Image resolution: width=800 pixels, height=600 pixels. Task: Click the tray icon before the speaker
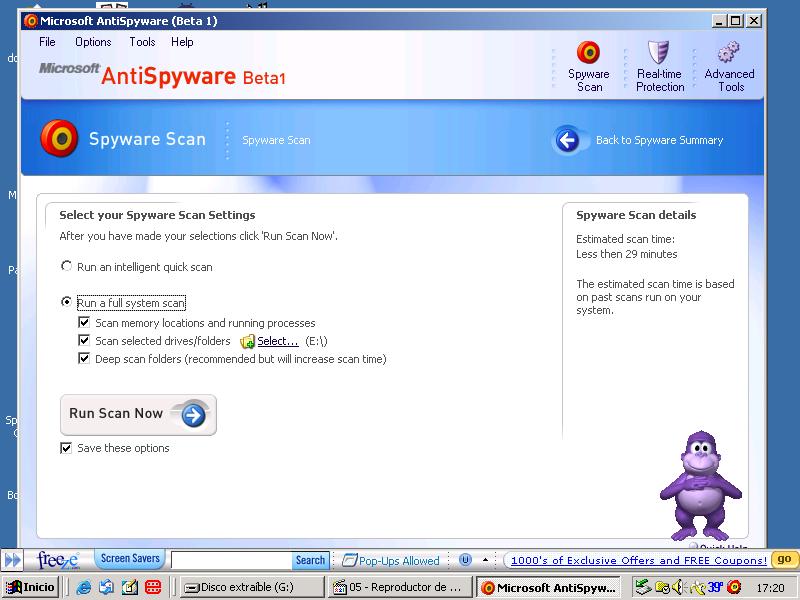pos(662,588)
